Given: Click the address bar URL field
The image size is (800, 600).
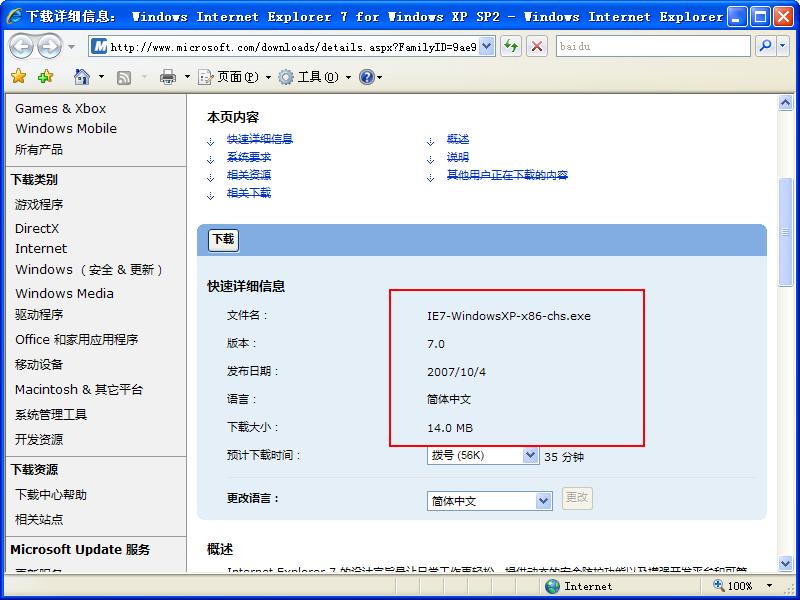Looking at the screenshot, I should (293, 47).
